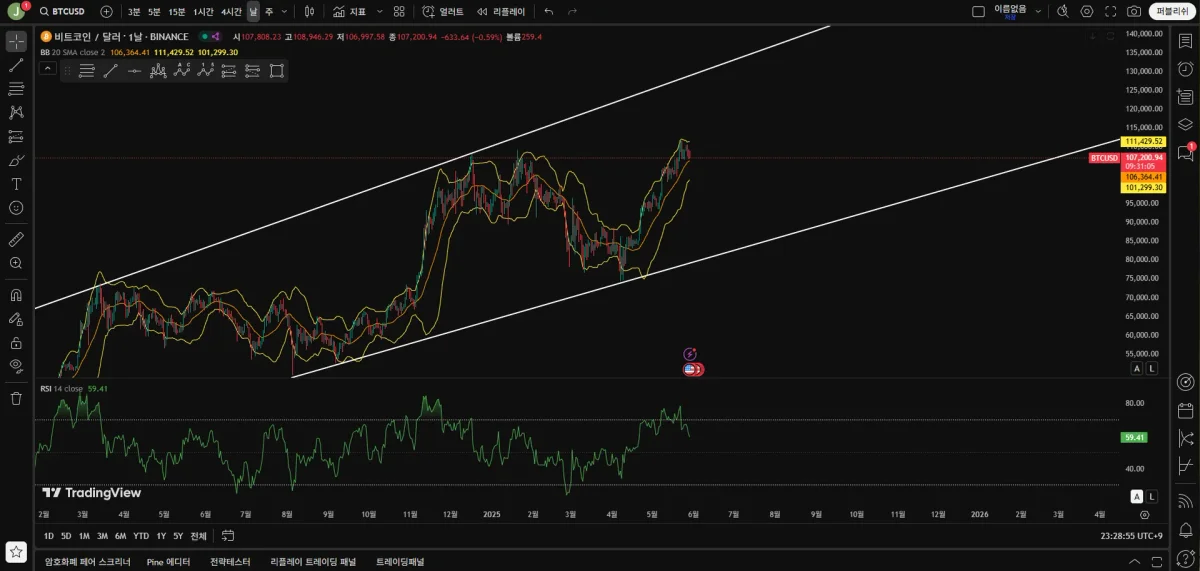Open the object tree layers panel

click(1185, 125)
